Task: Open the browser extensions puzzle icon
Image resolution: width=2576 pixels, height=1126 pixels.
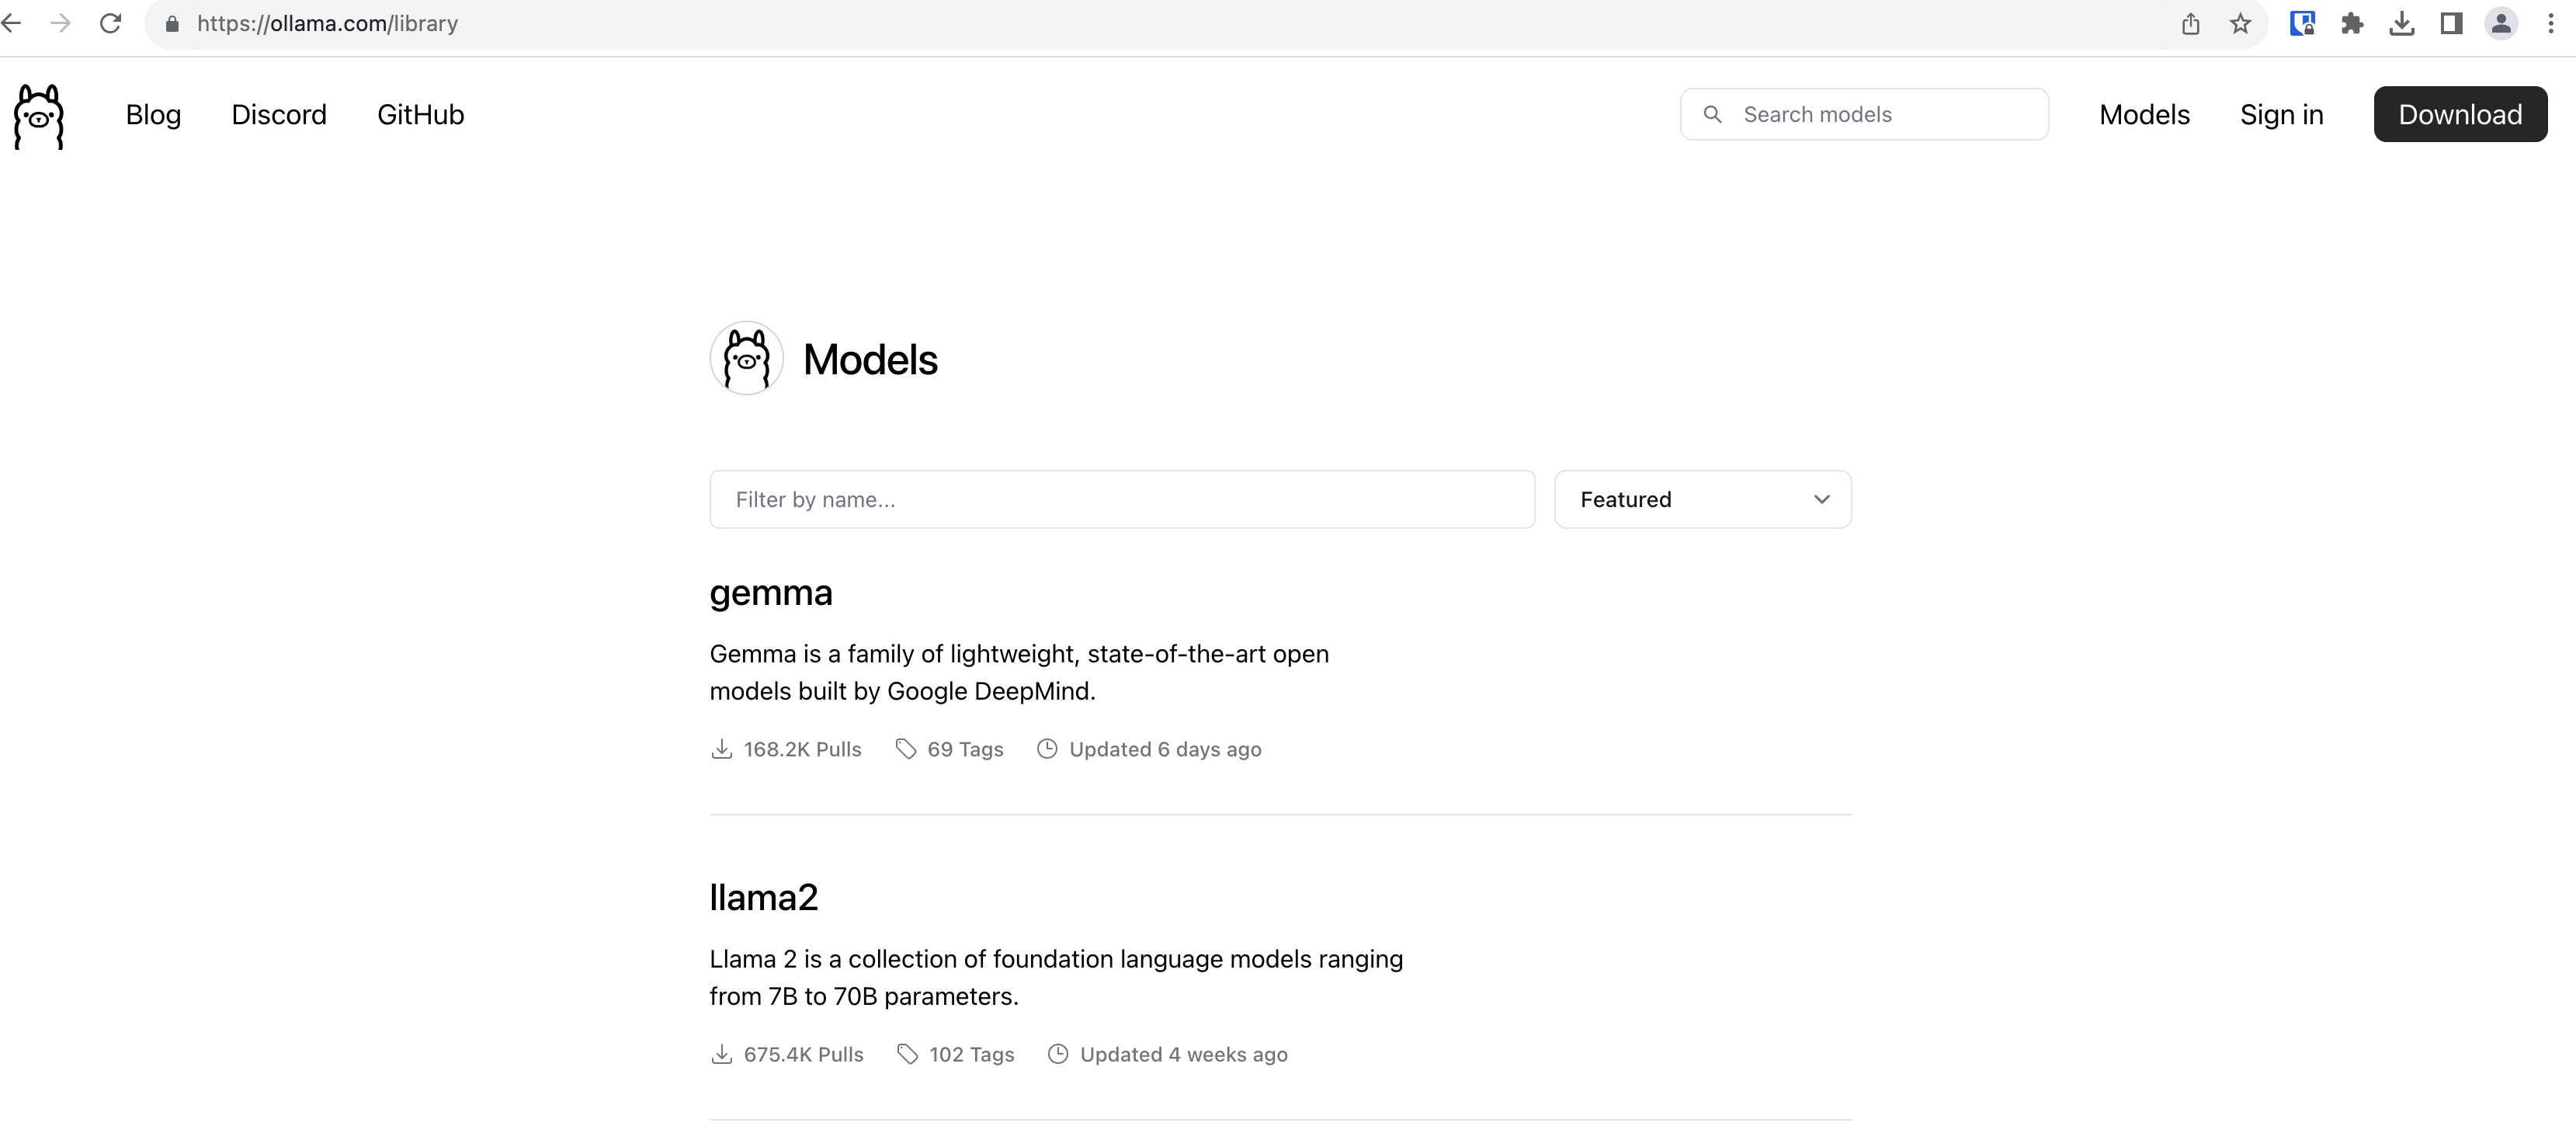Action: (x=2352, y=23)
